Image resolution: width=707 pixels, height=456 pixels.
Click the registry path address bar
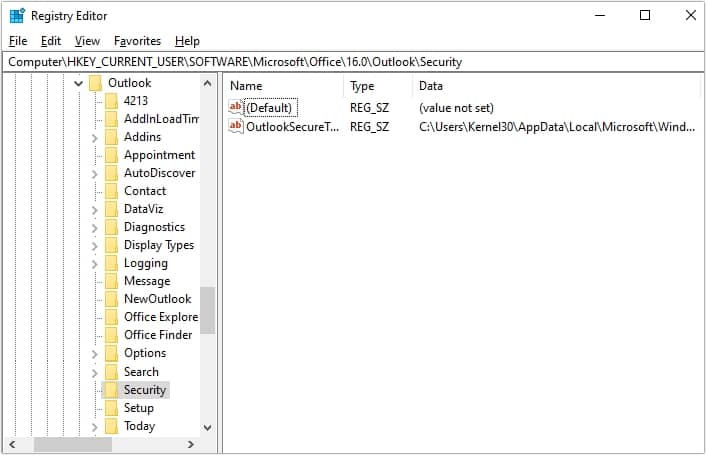click(354, 62)
